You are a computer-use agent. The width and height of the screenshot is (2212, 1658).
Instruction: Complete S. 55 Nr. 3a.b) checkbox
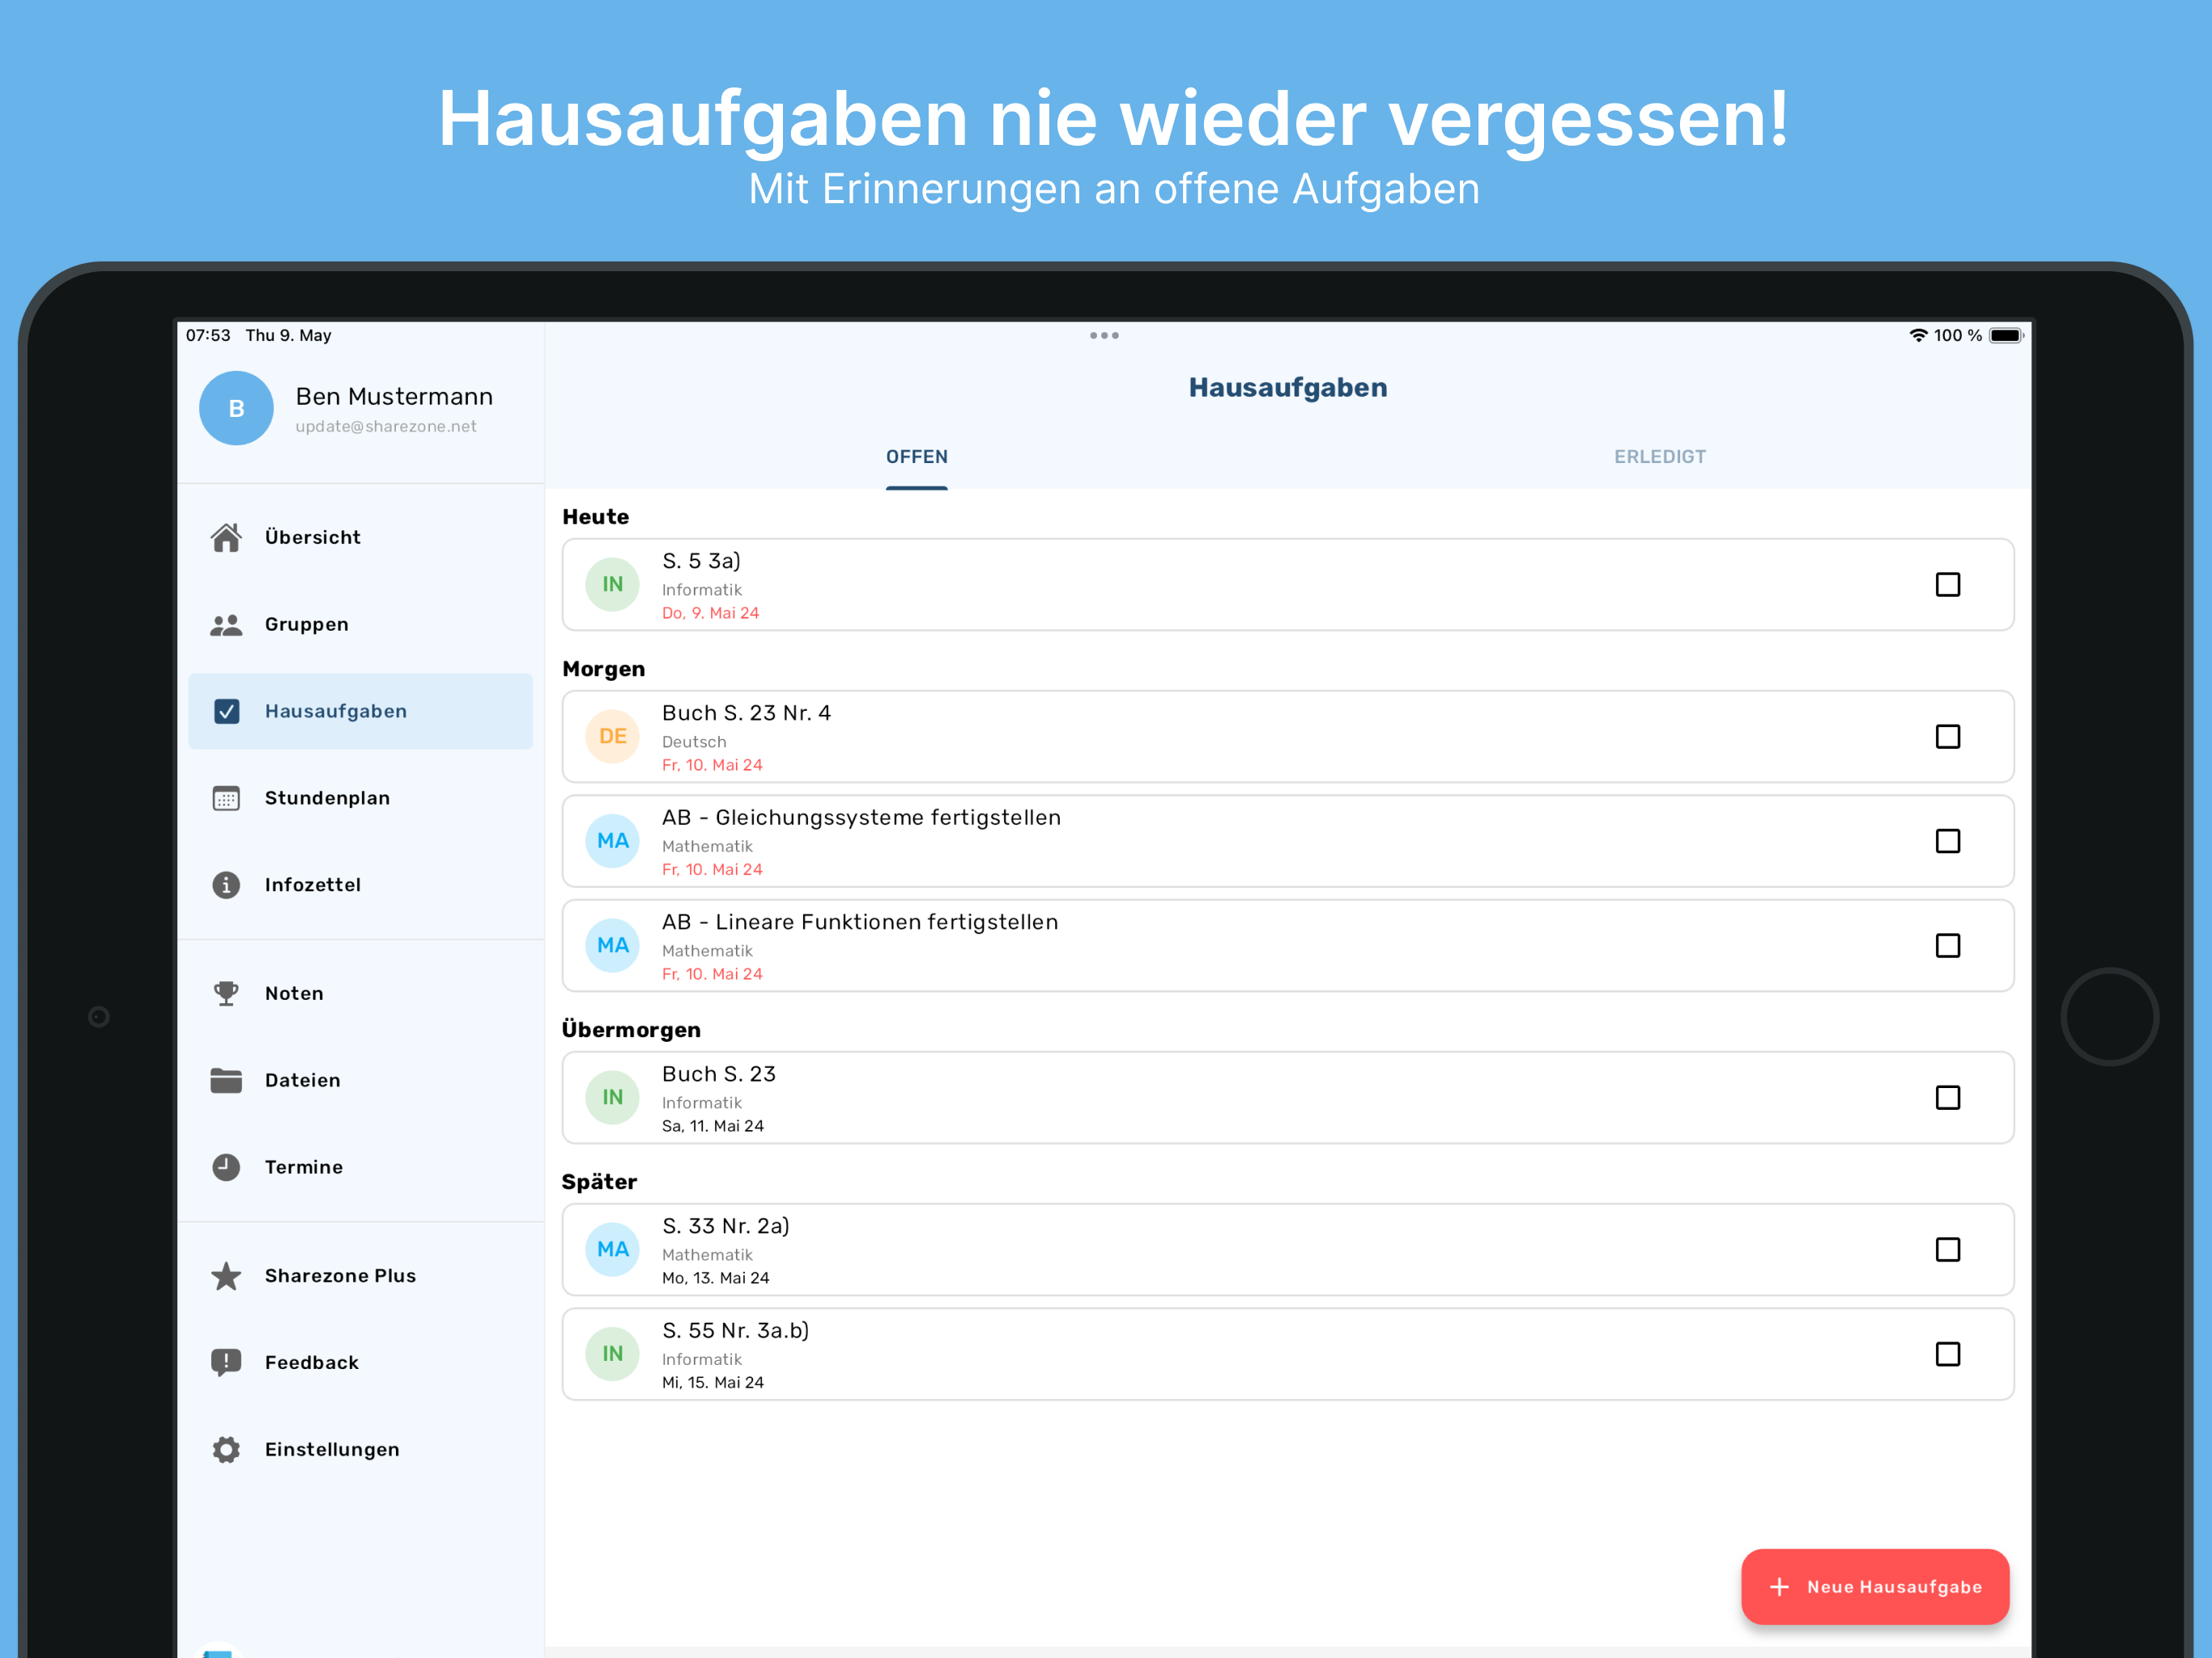[x=1947, y=1354]
